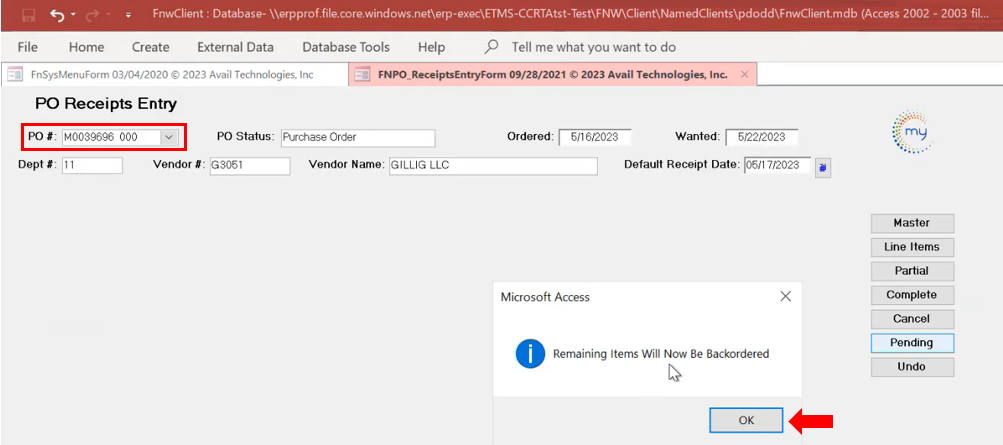This screenshot has height=445, width=1003.
Task: Open the Database Tools ribbon tab
Action: point(346,47)
